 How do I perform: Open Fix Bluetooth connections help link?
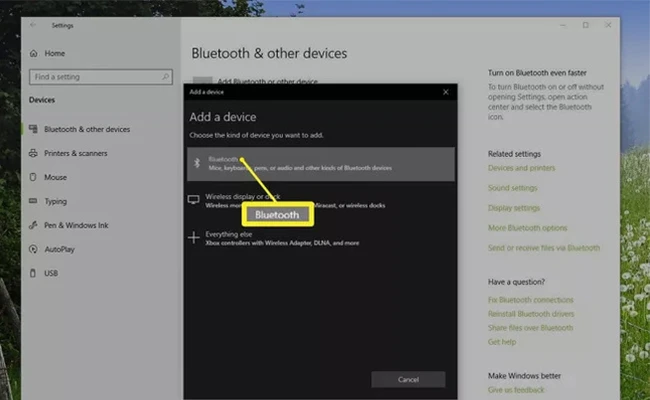(x=531, y=300)
